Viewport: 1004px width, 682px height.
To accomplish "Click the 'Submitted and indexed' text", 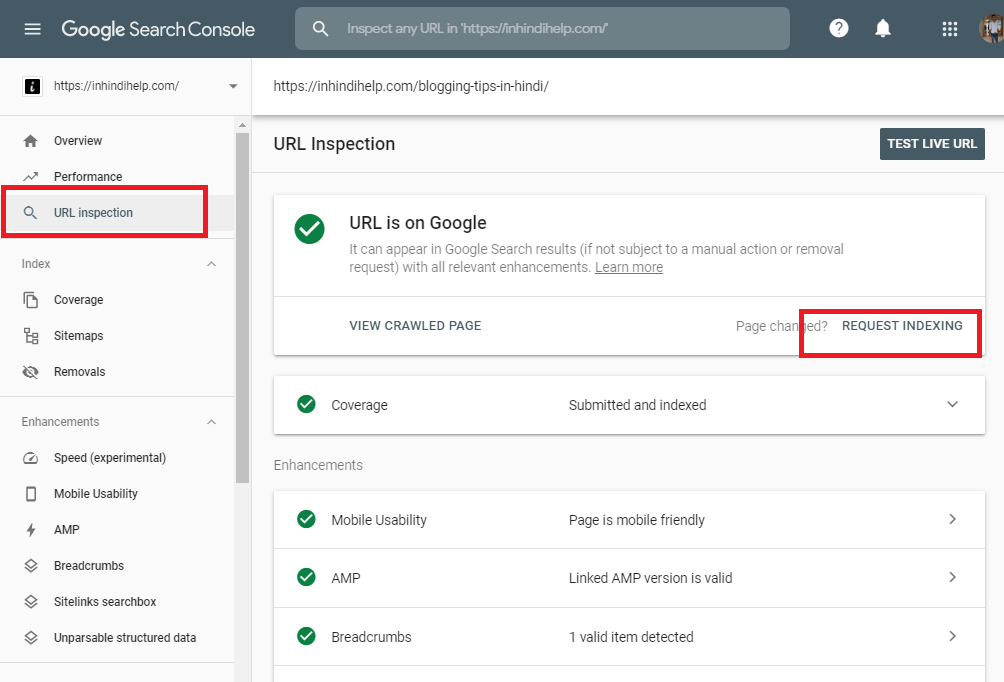I will tap(637, 405).
